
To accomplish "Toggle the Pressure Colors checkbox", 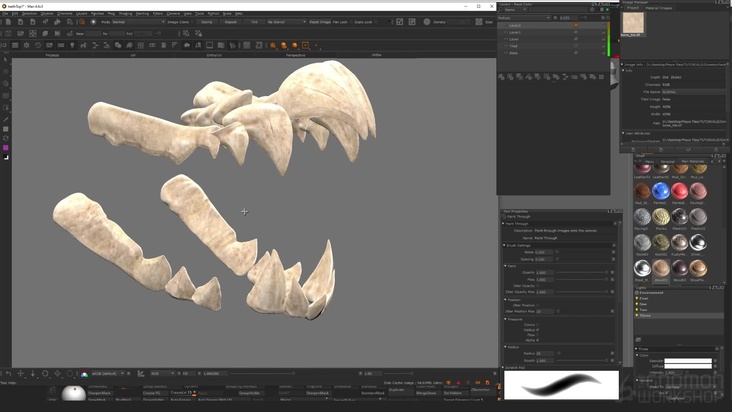I will coord(538,325).
